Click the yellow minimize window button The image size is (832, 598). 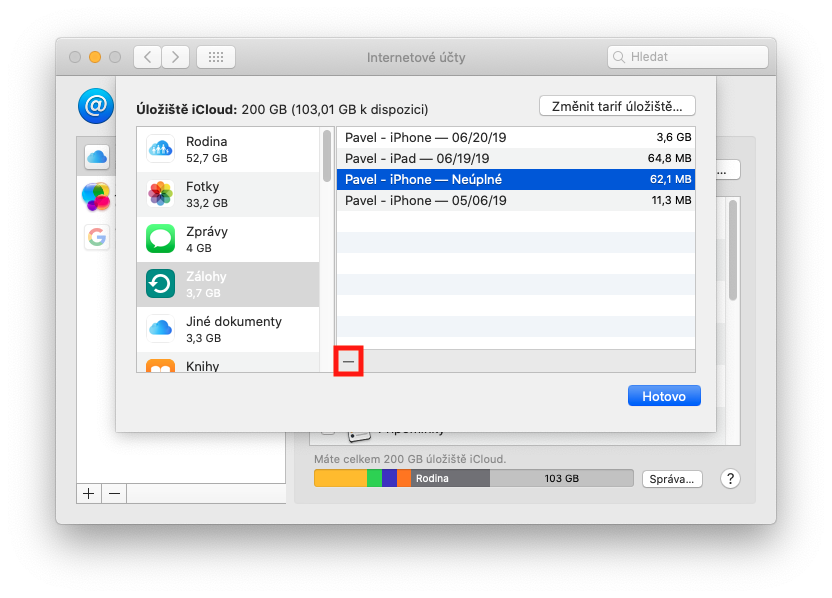(x=95, y=57)
